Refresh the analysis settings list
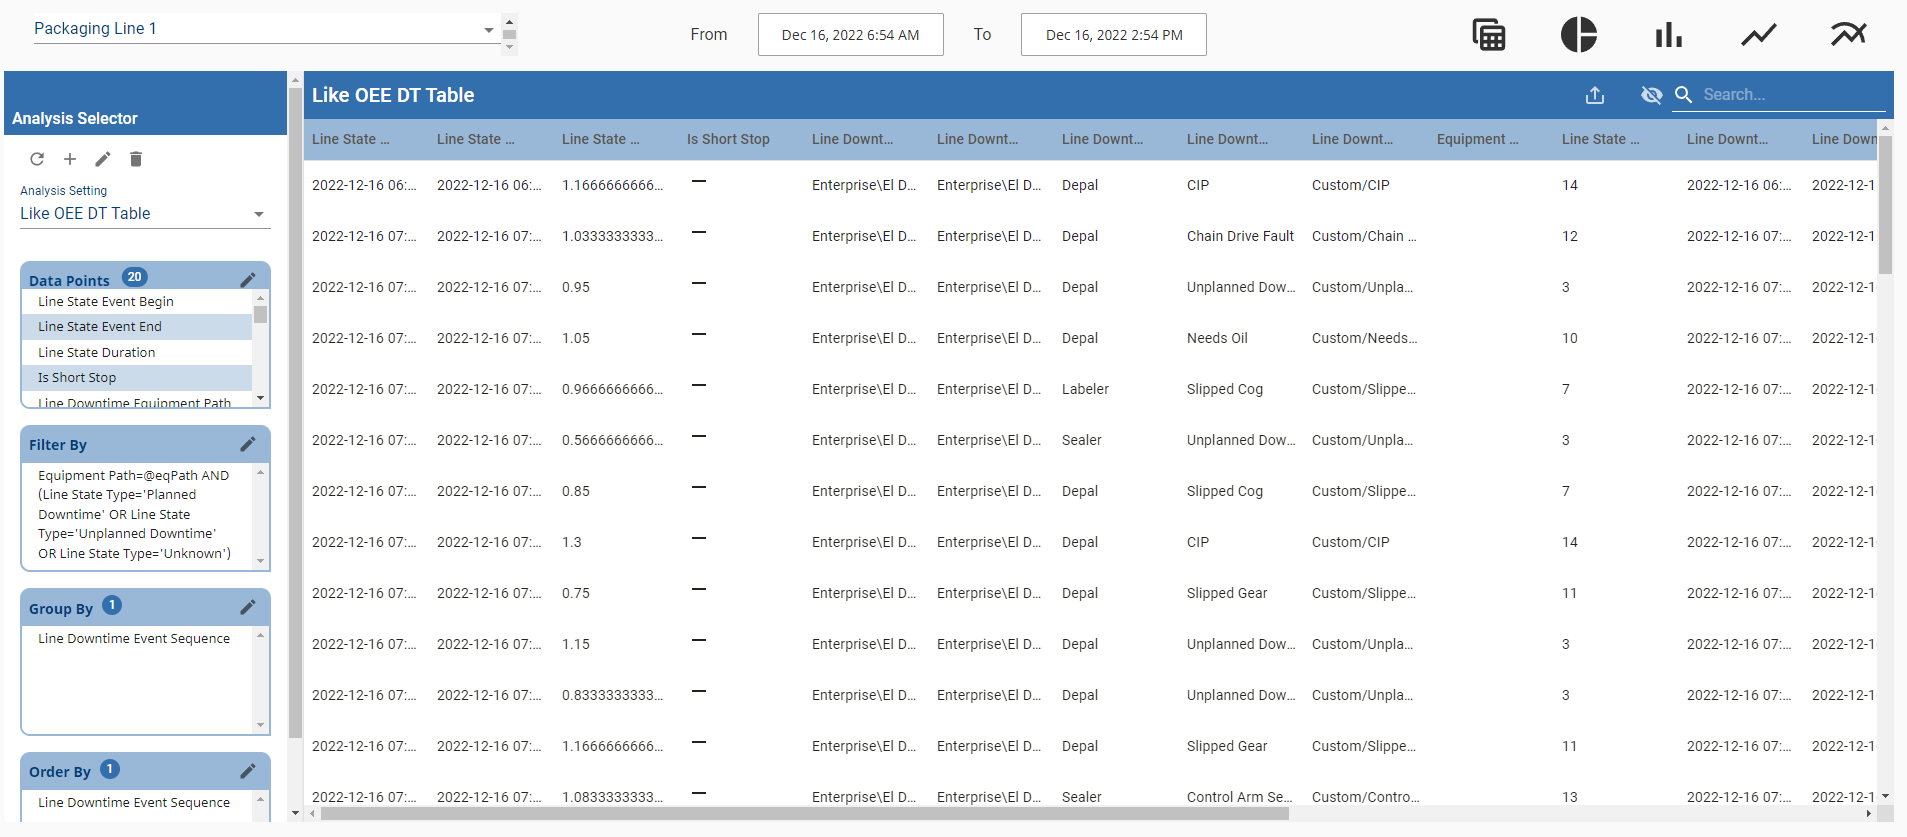Screen dimensions: 1907x837 (37, 159)
